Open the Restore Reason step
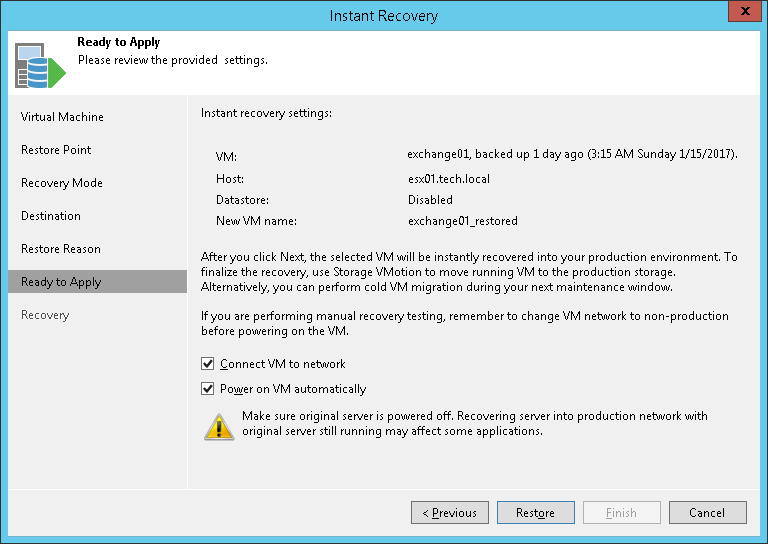768x544 pixels. click(x=61, y=249)
